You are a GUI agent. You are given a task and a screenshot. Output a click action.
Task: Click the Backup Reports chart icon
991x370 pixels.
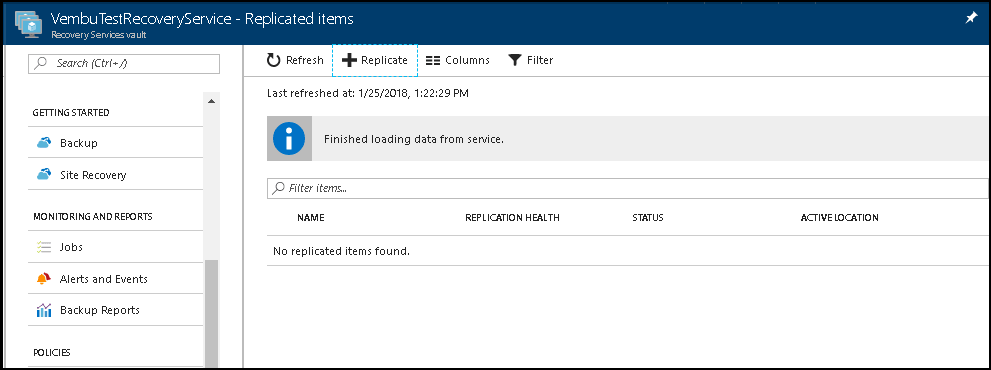(44, 310)
